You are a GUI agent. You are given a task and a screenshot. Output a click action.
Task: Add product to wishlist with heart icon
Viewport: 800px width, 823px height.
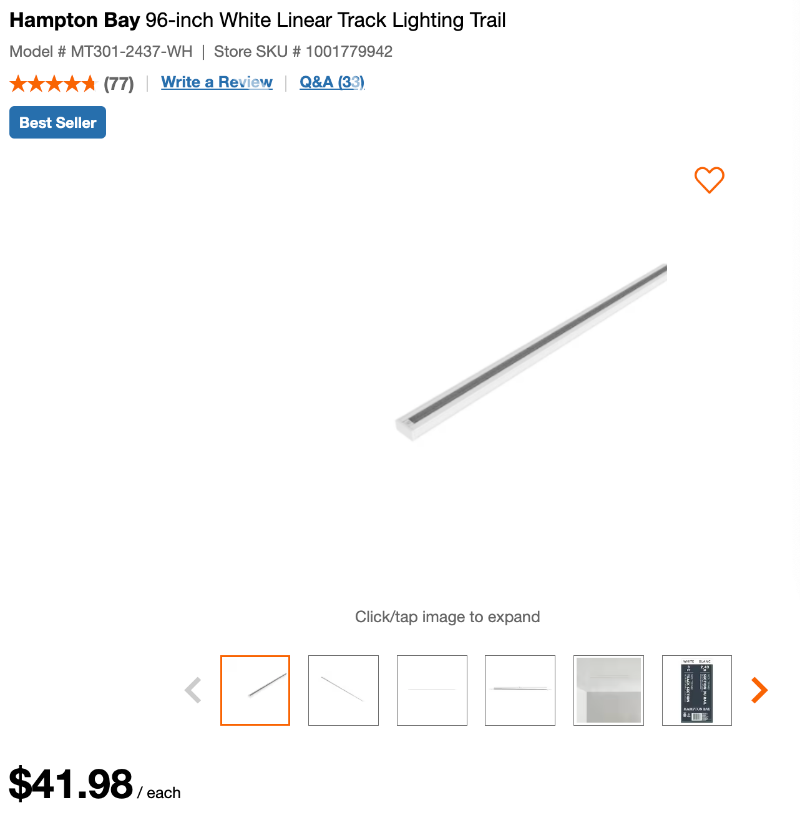[709, 180]
